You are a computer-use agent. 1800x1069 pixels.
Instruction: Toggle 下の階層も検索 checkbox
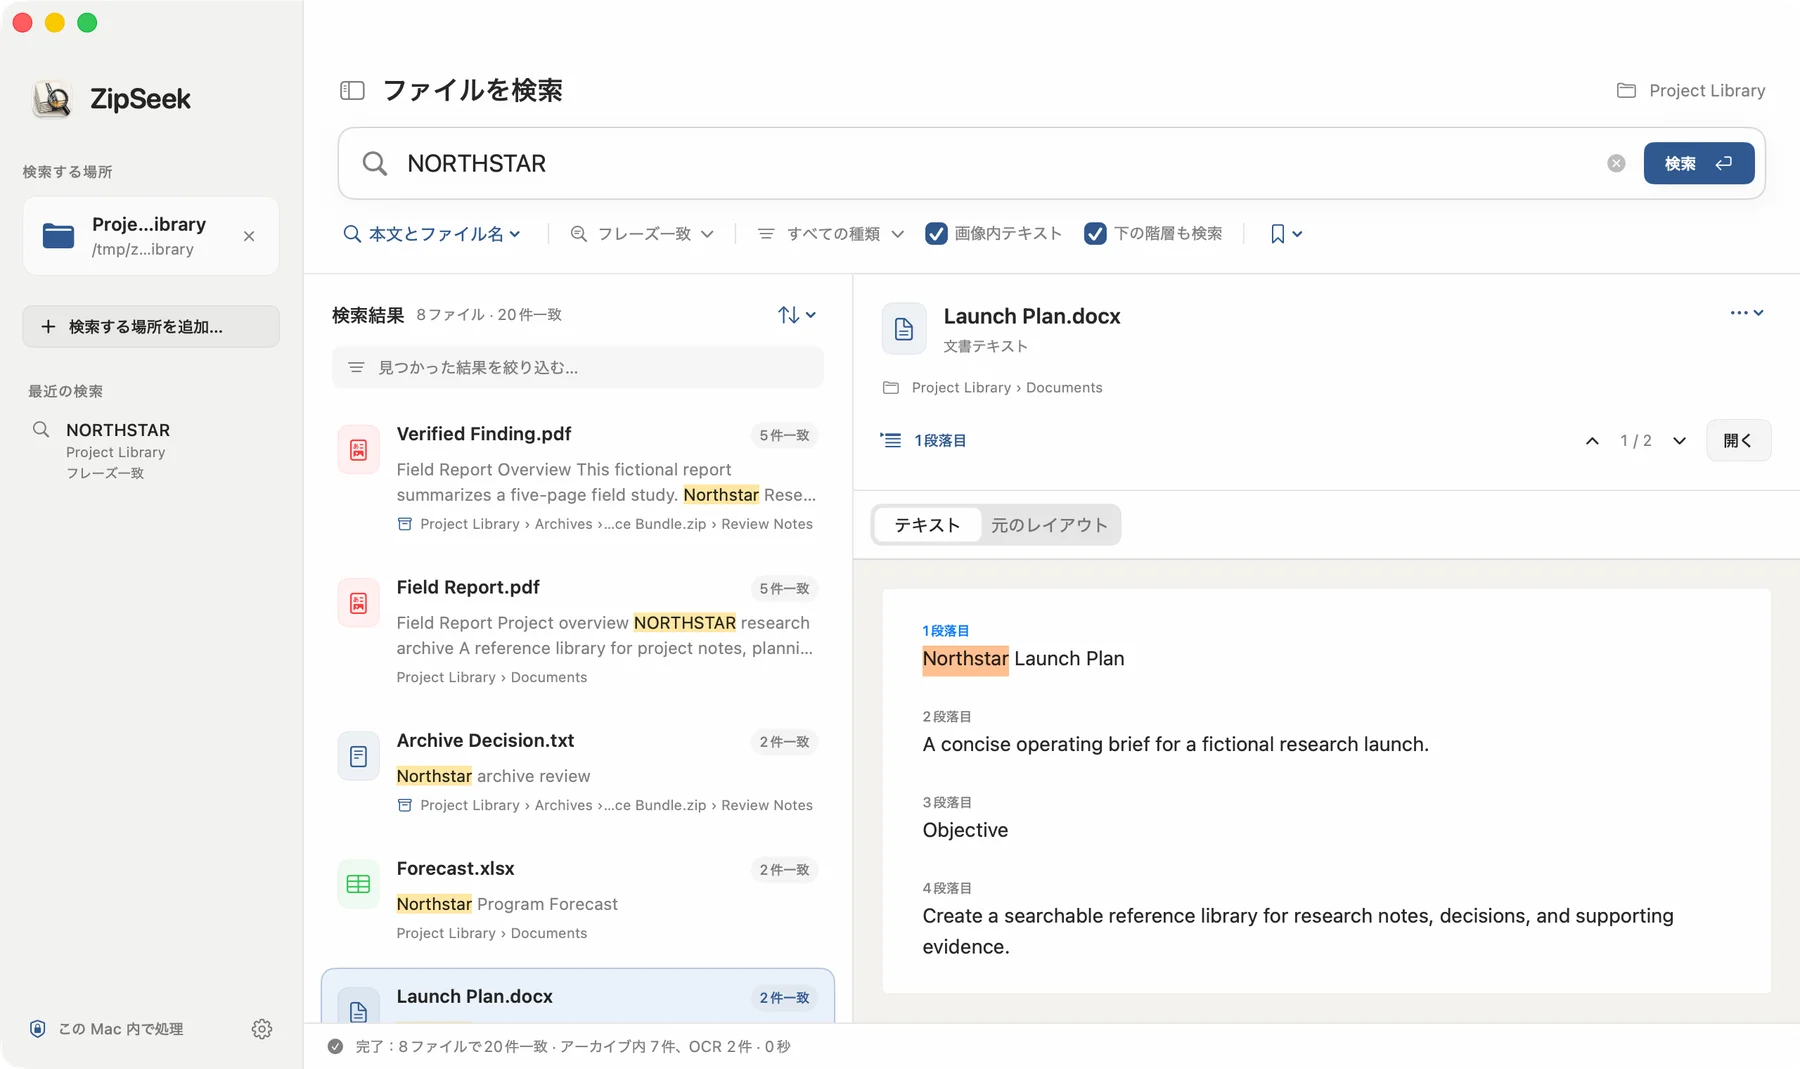tap(1096, 234)
